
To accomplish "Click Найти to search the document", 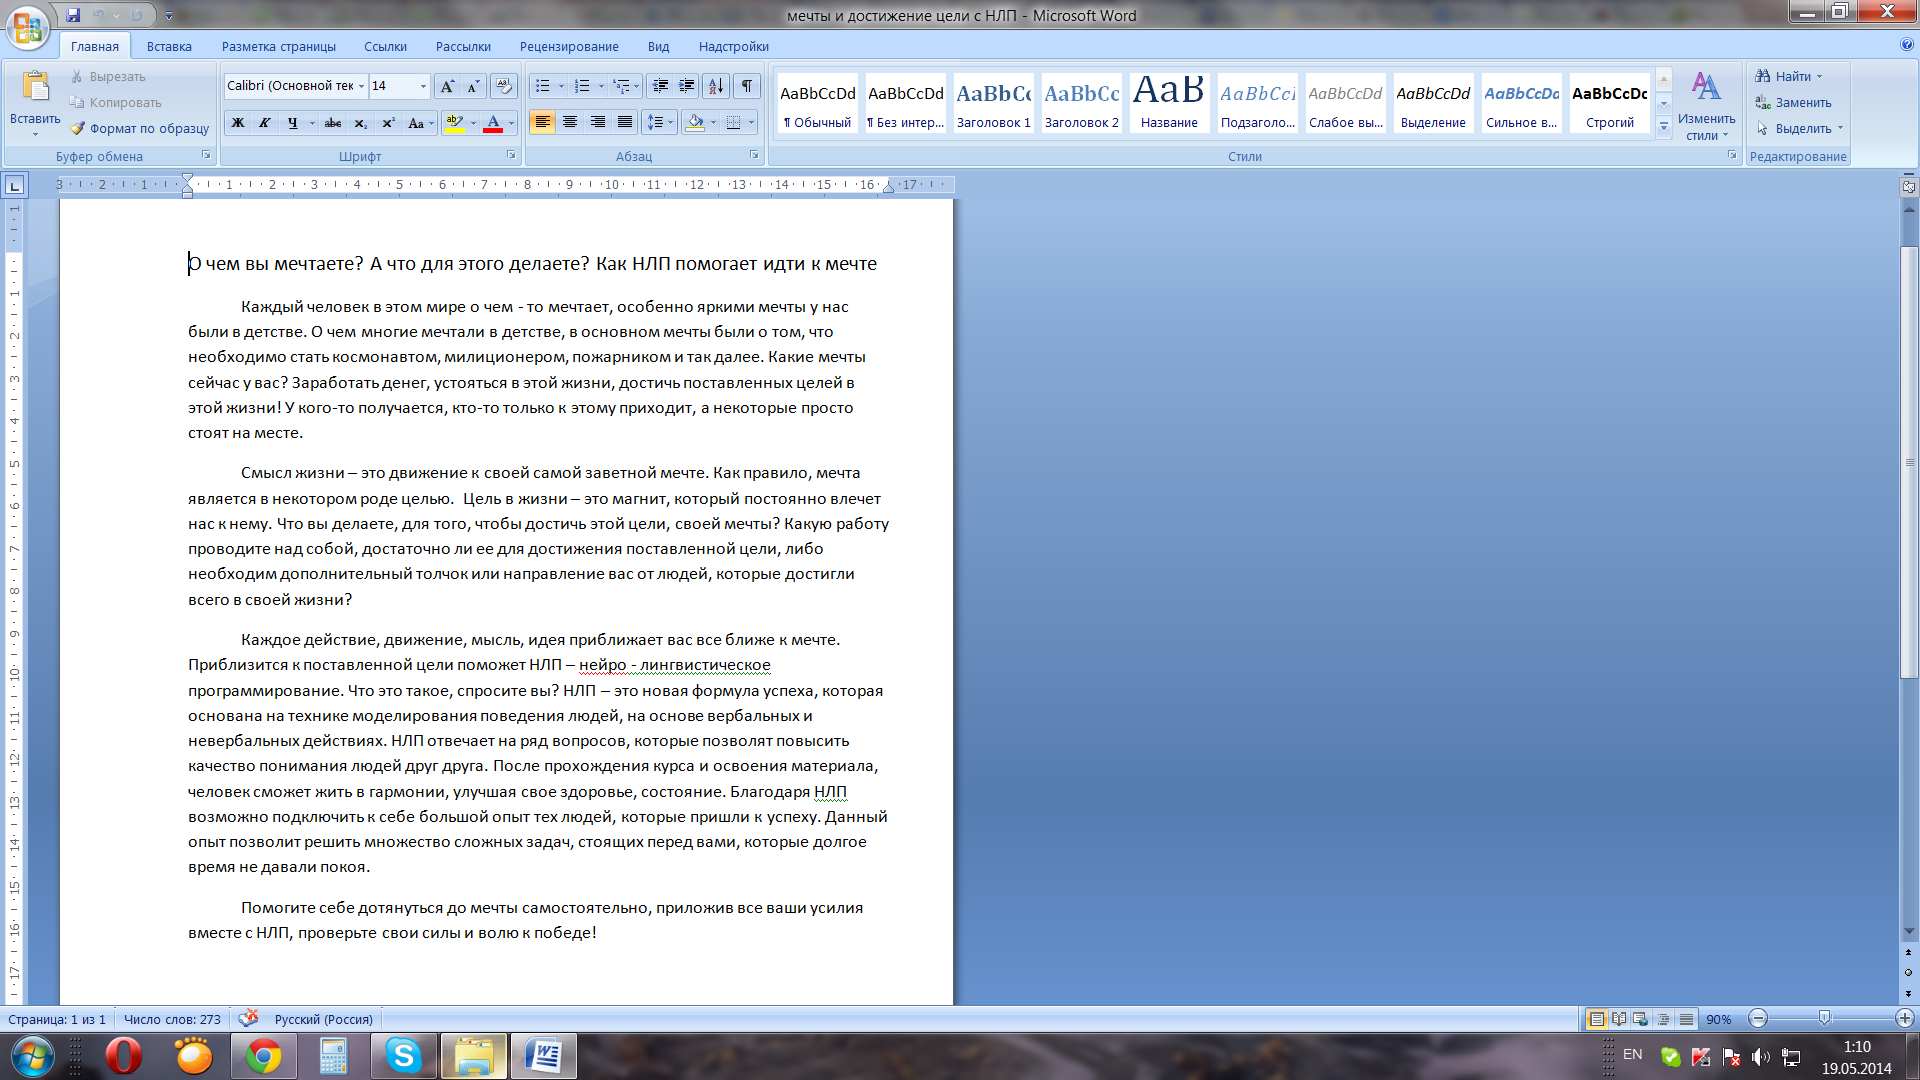I will click(x=1788, y=76).
